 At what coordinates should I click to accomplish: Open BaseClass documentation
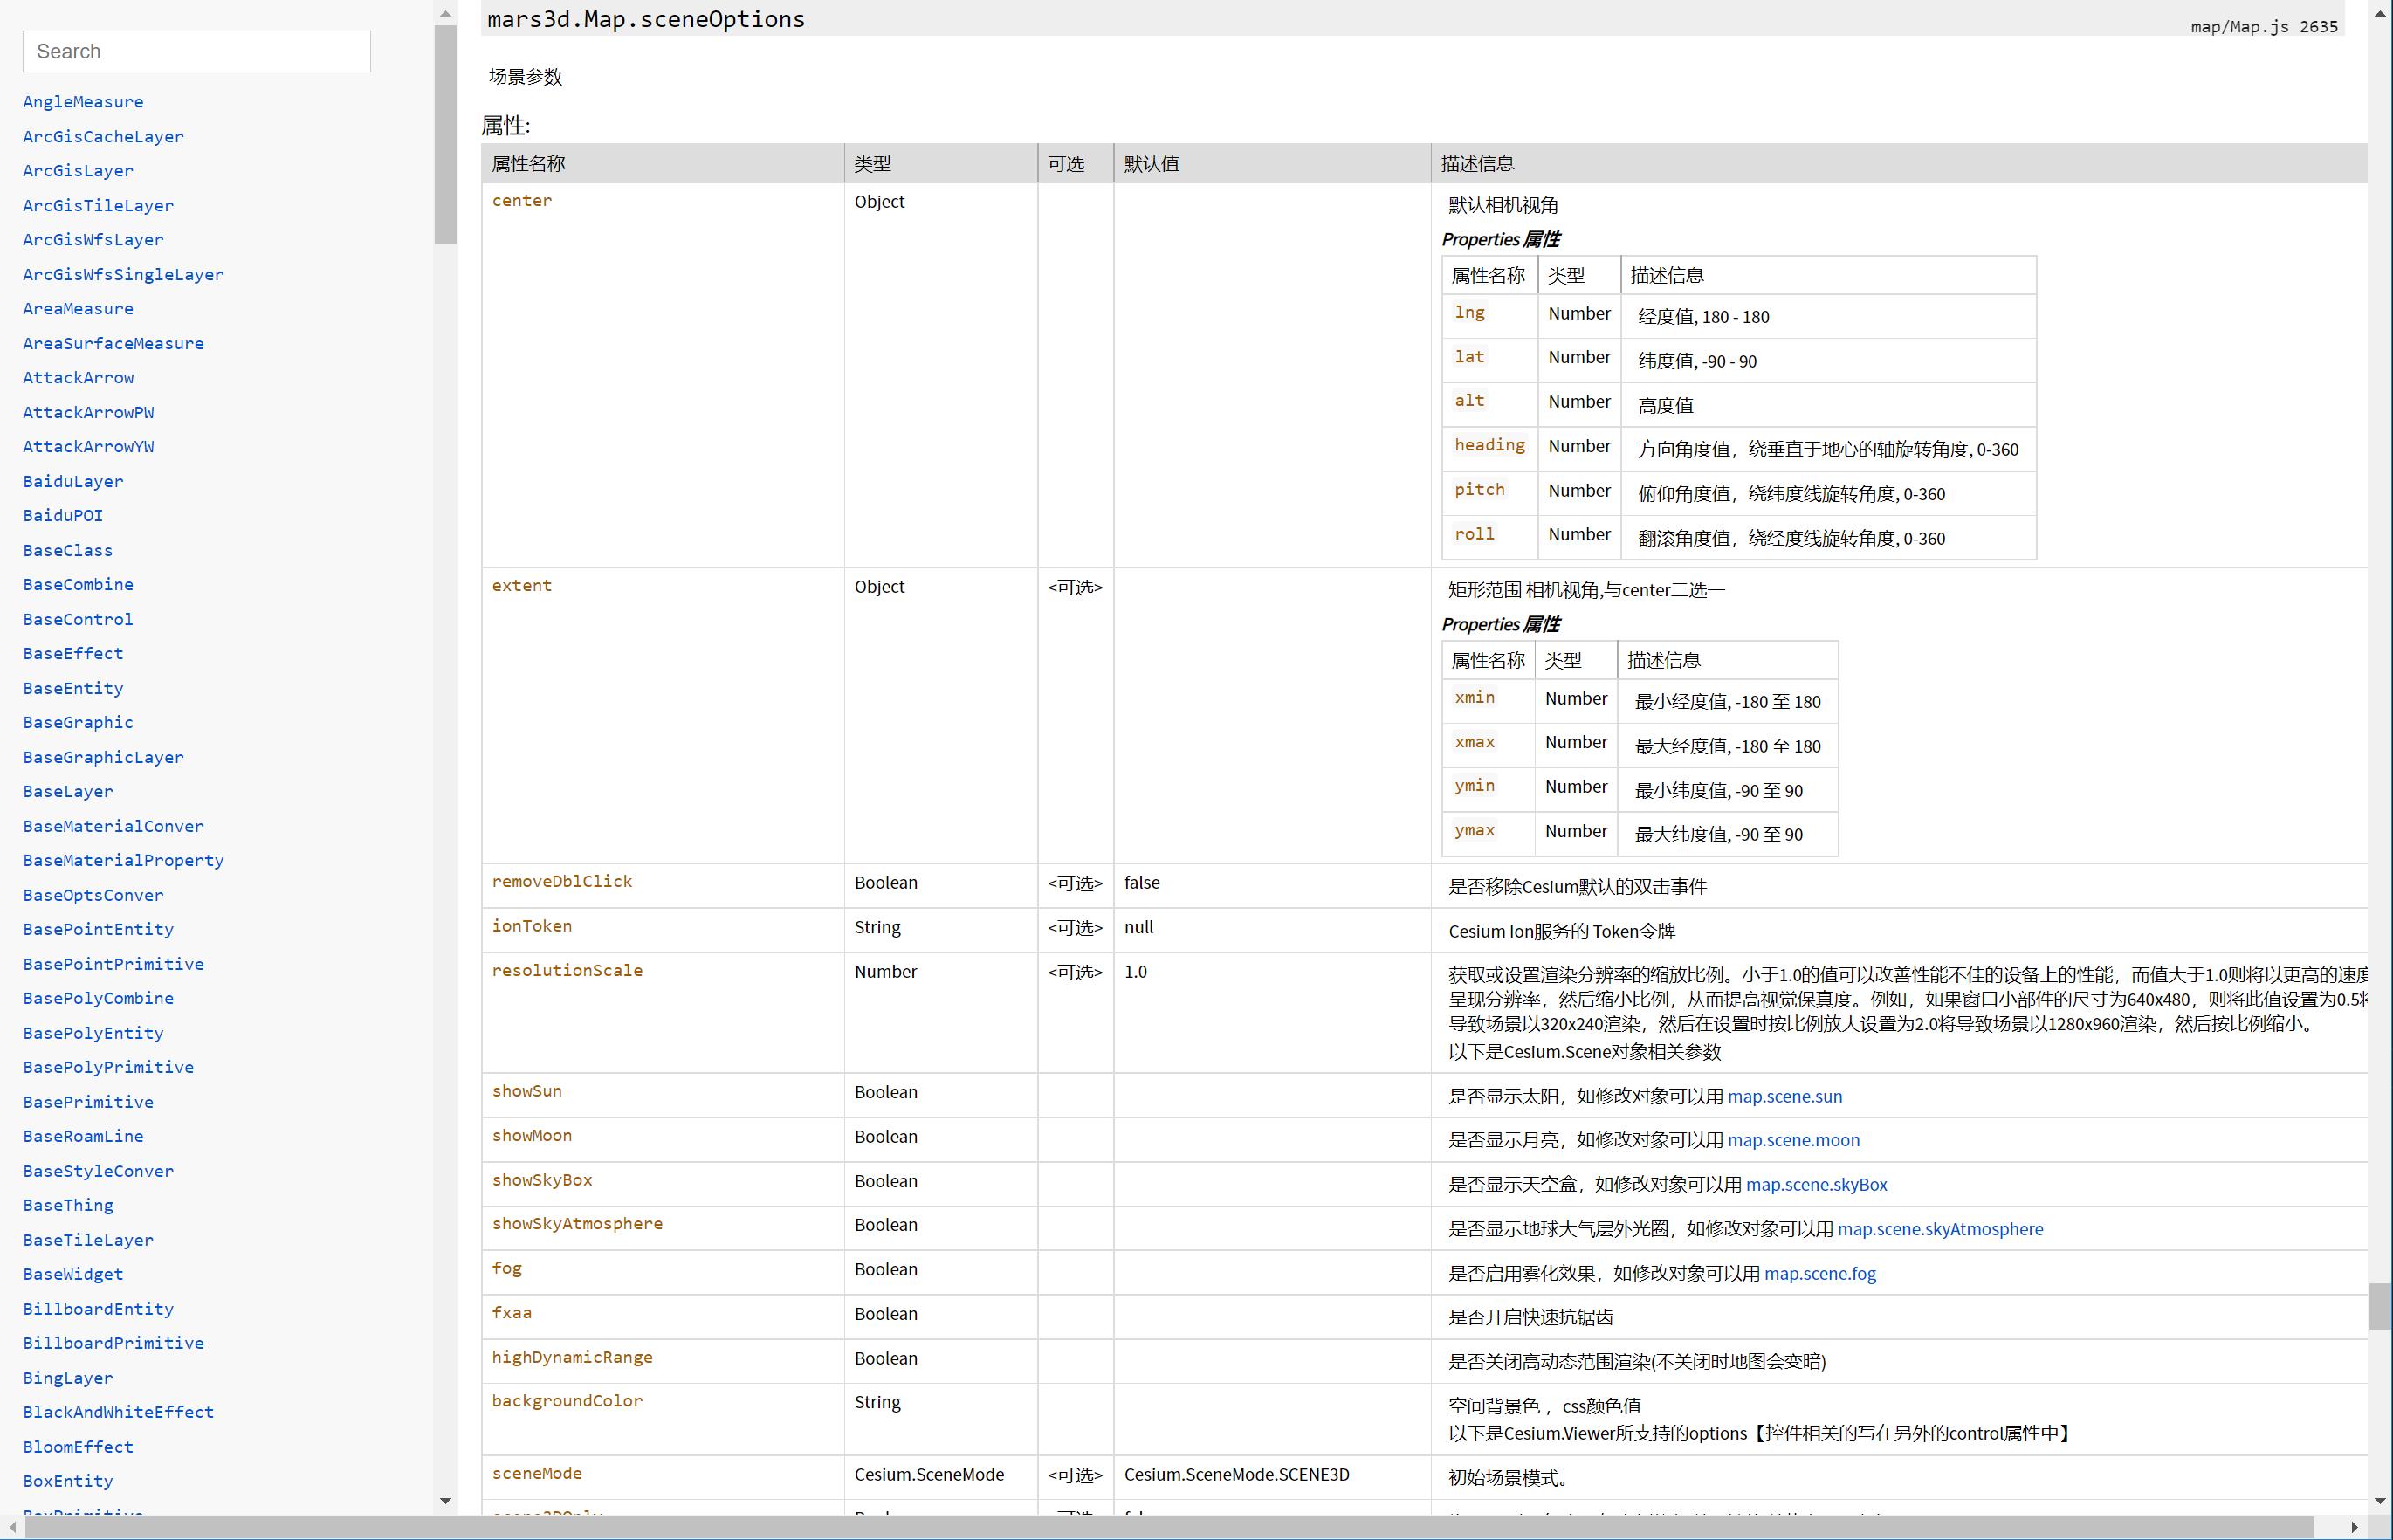coord(68,550)
